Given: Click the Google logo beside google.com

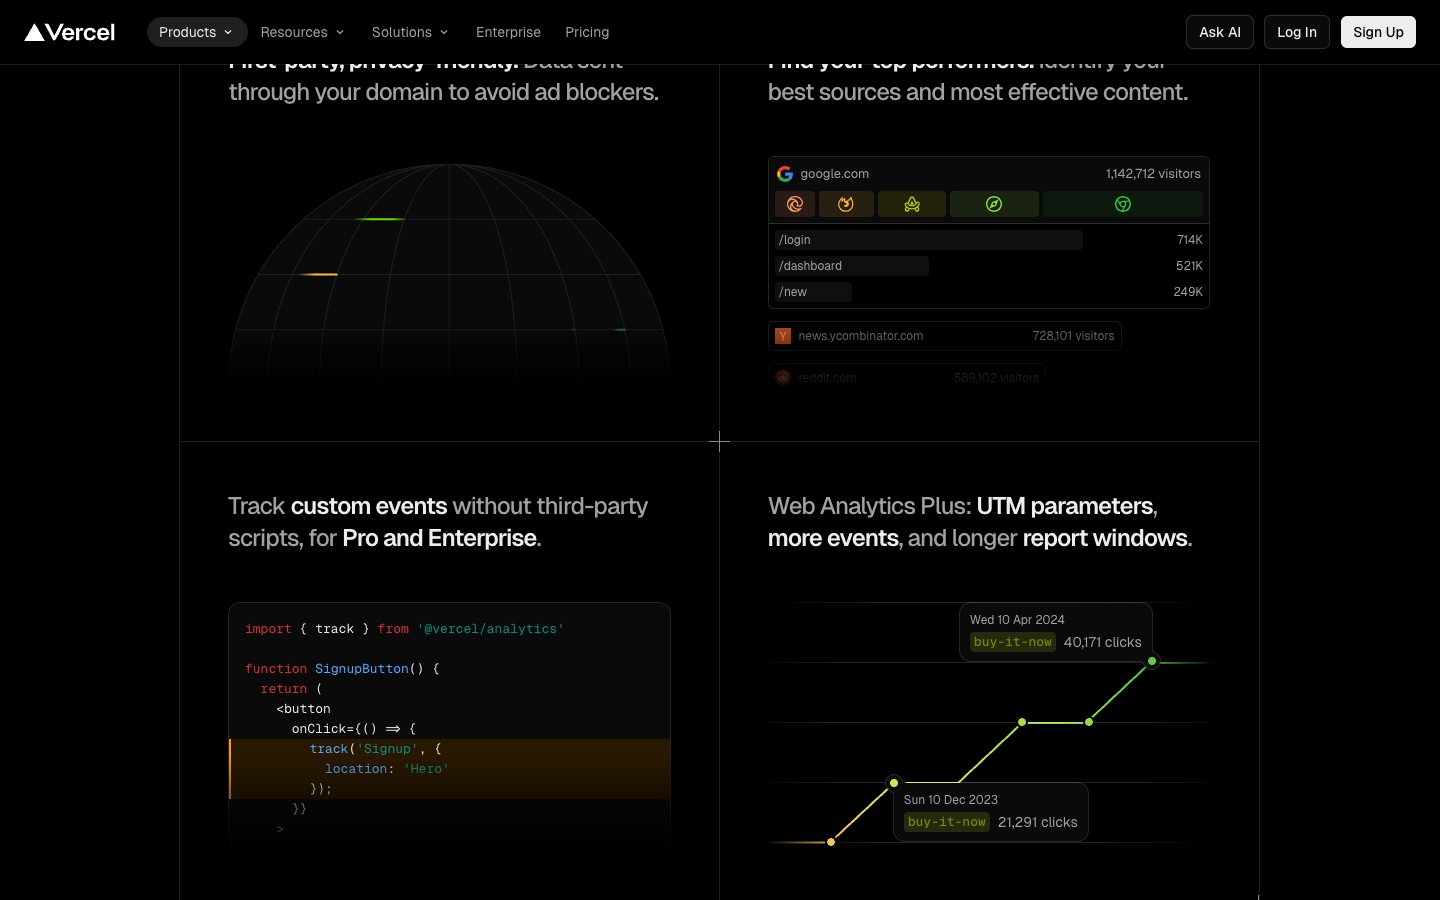Looking at the screenshot, I should (x=785, y=174).
